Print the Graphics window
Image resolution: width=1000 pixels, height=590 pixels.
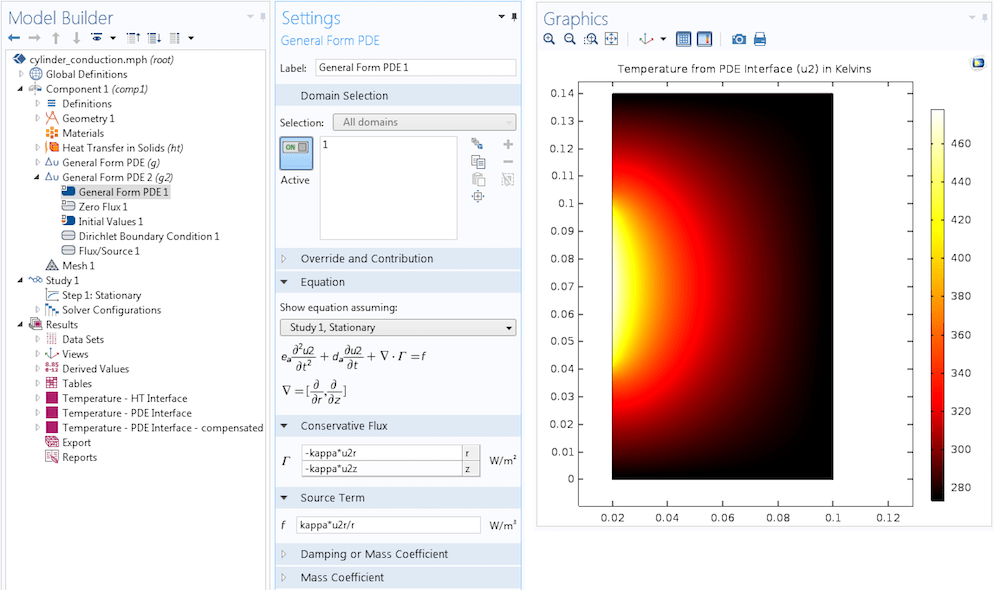tap(760, 40)
